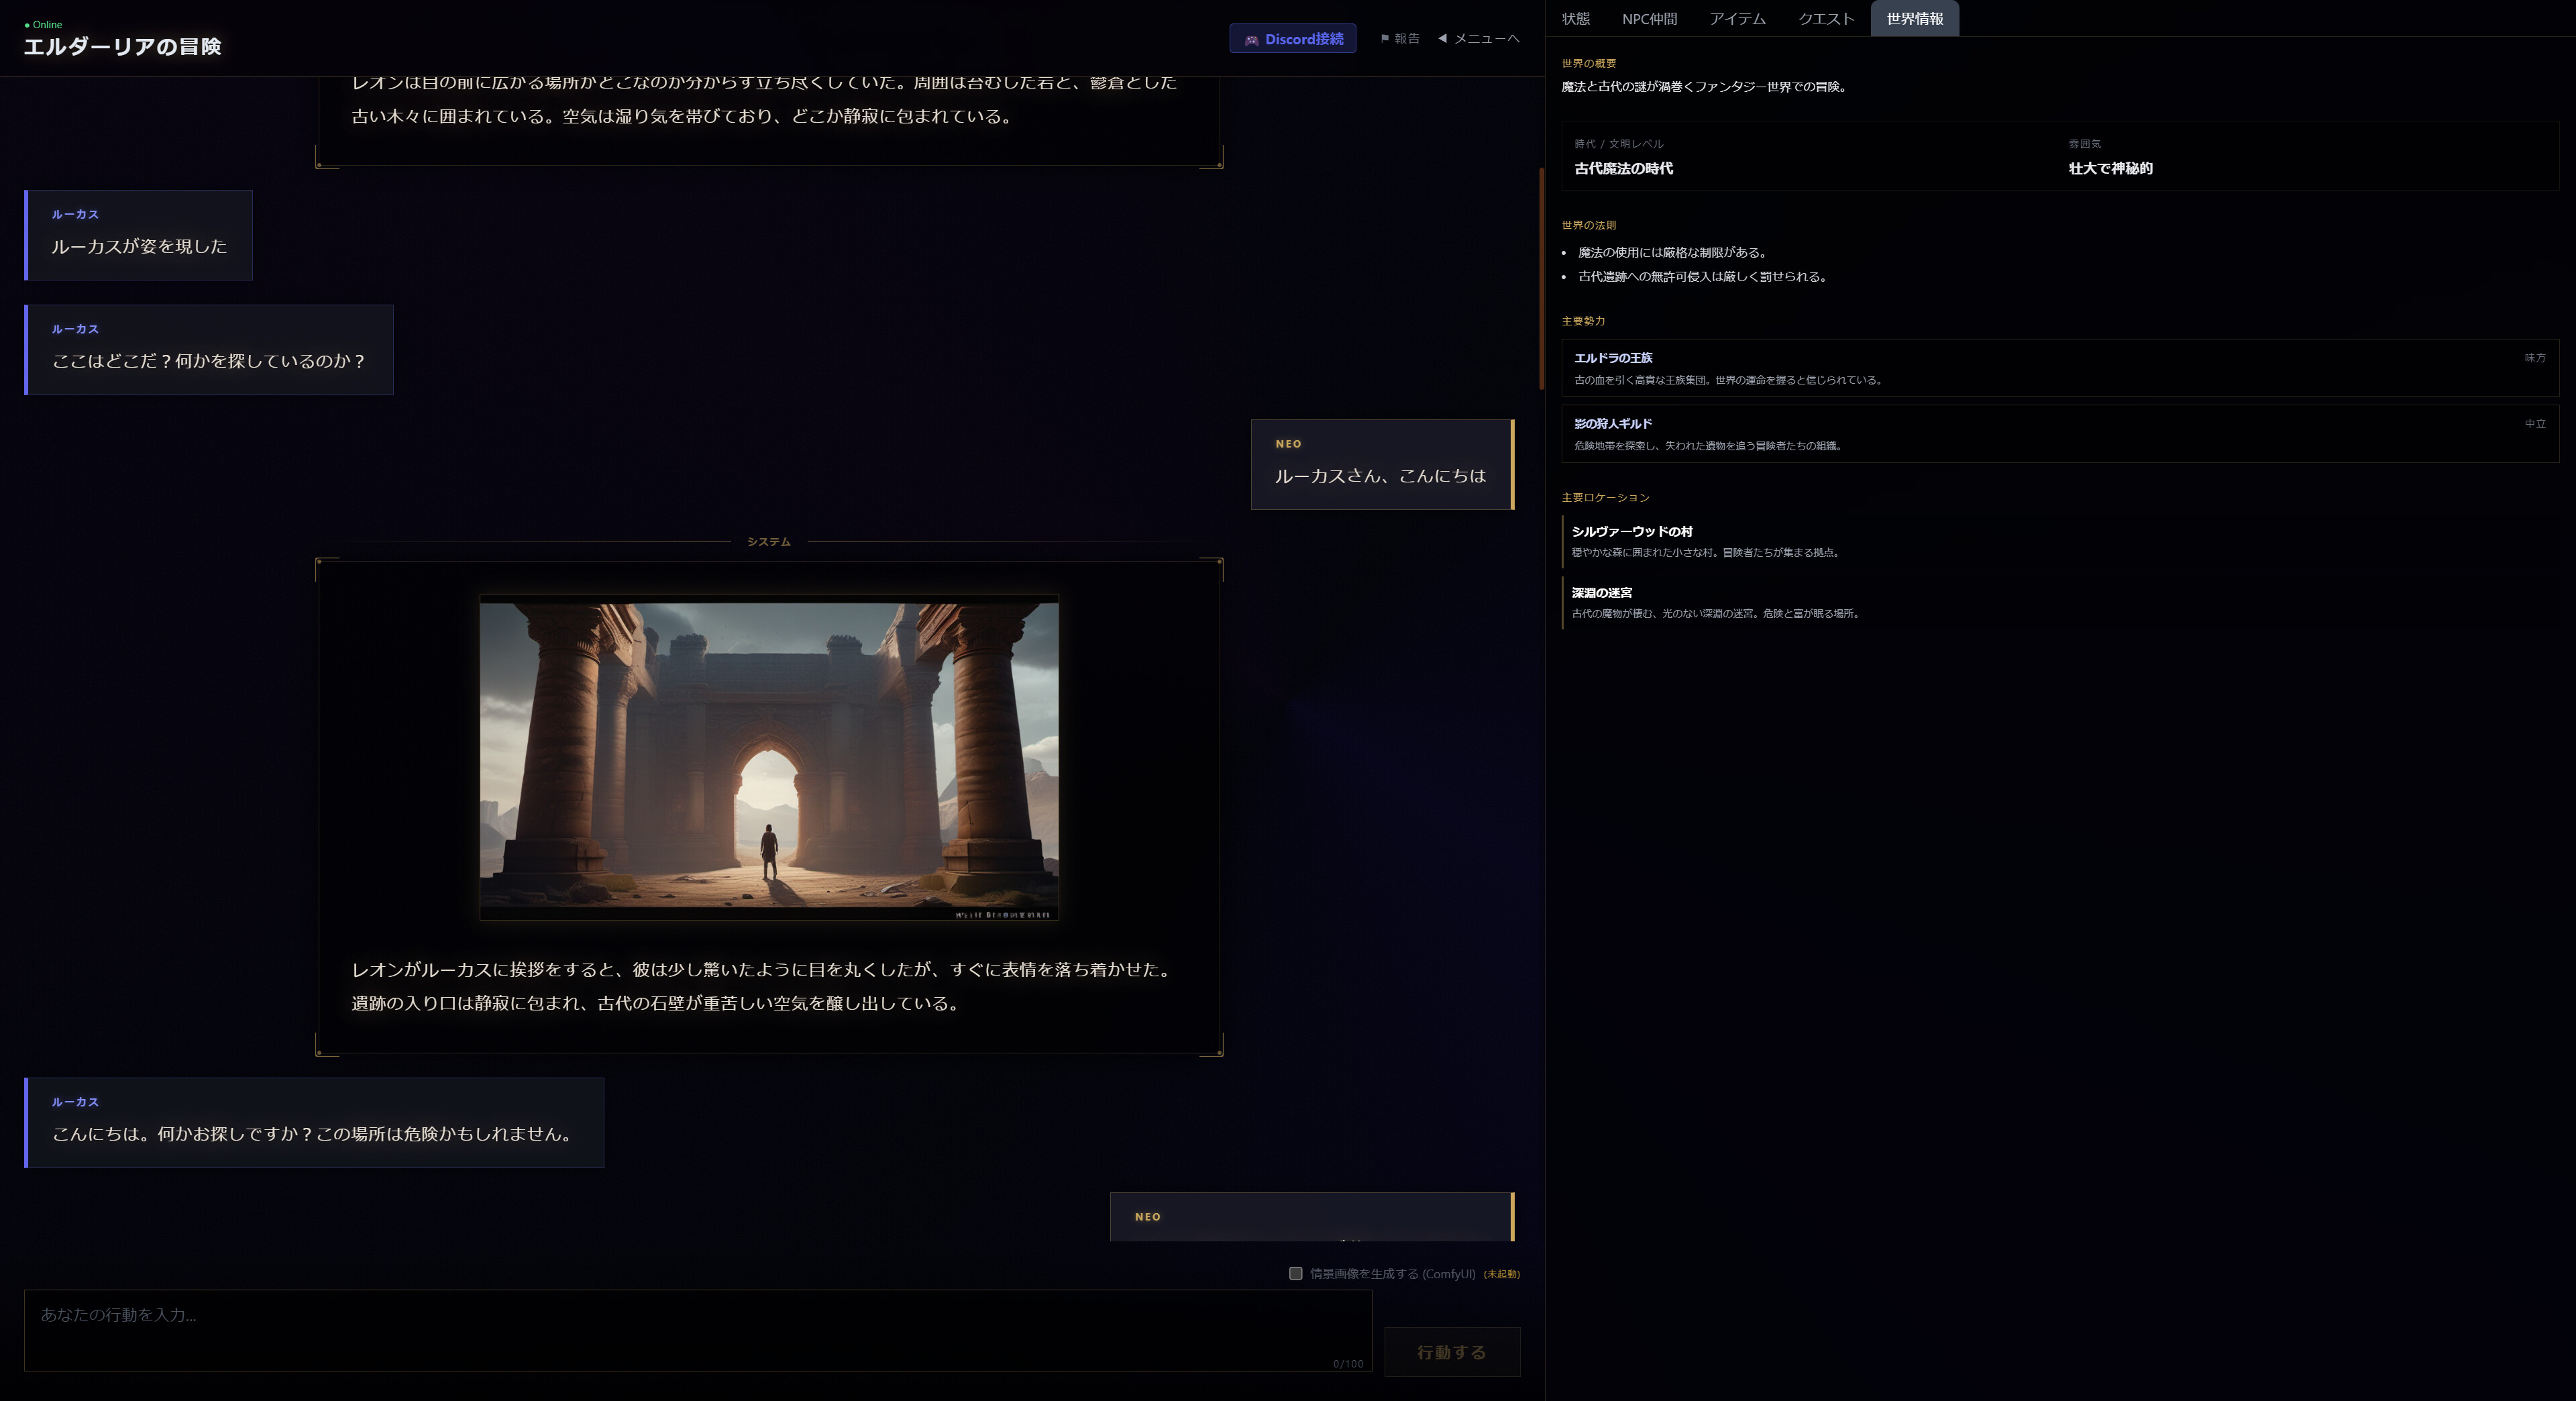
Task: Go to the クエスト tab
Action: tap(1826, 18)
